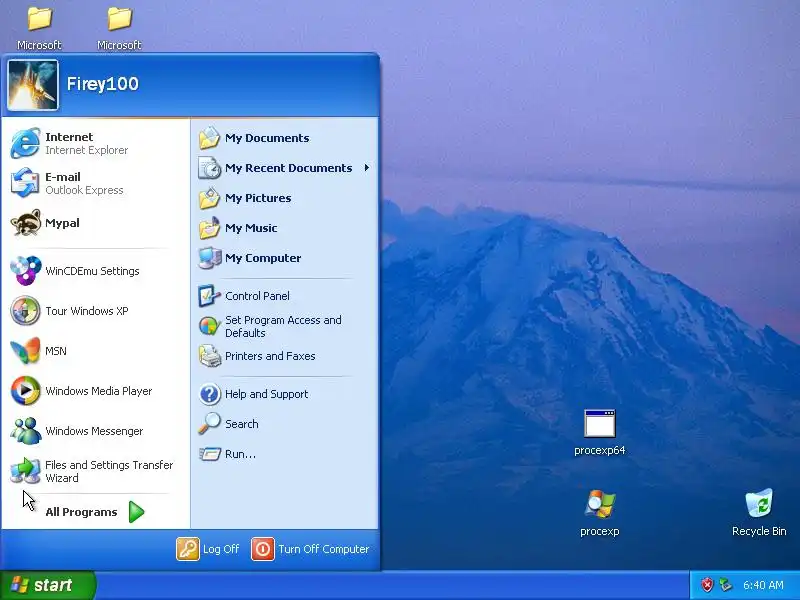Launch Files and Settings Transfer Wizard icon
Screen dimensions: 800x600
coord(25,470)
